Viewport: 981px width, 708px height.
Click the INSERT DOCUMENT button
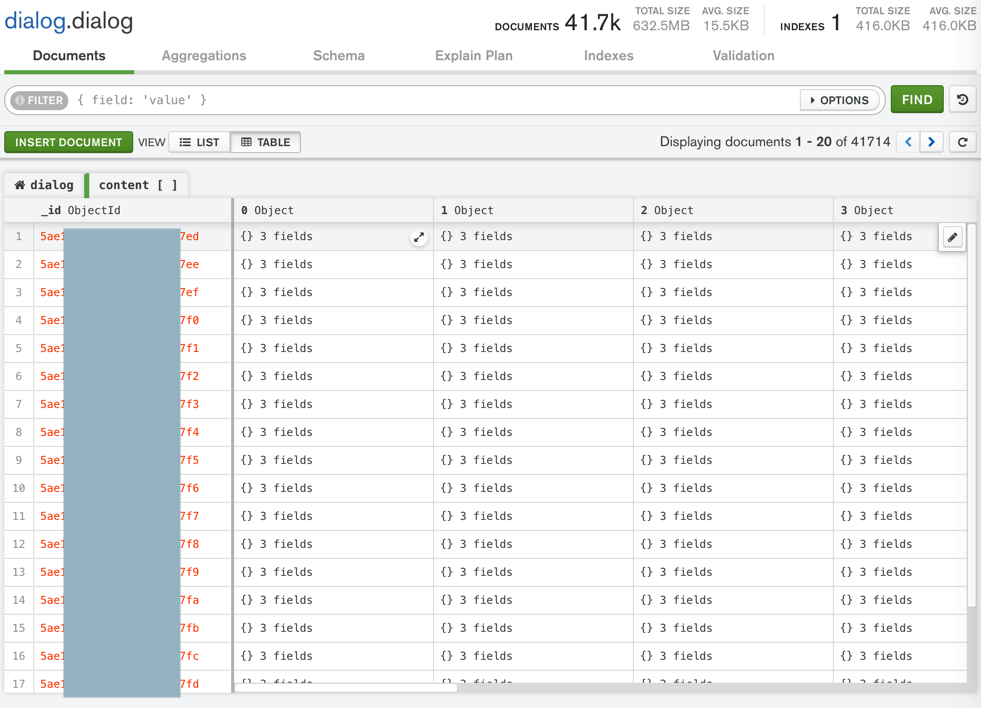click(68, 142)
